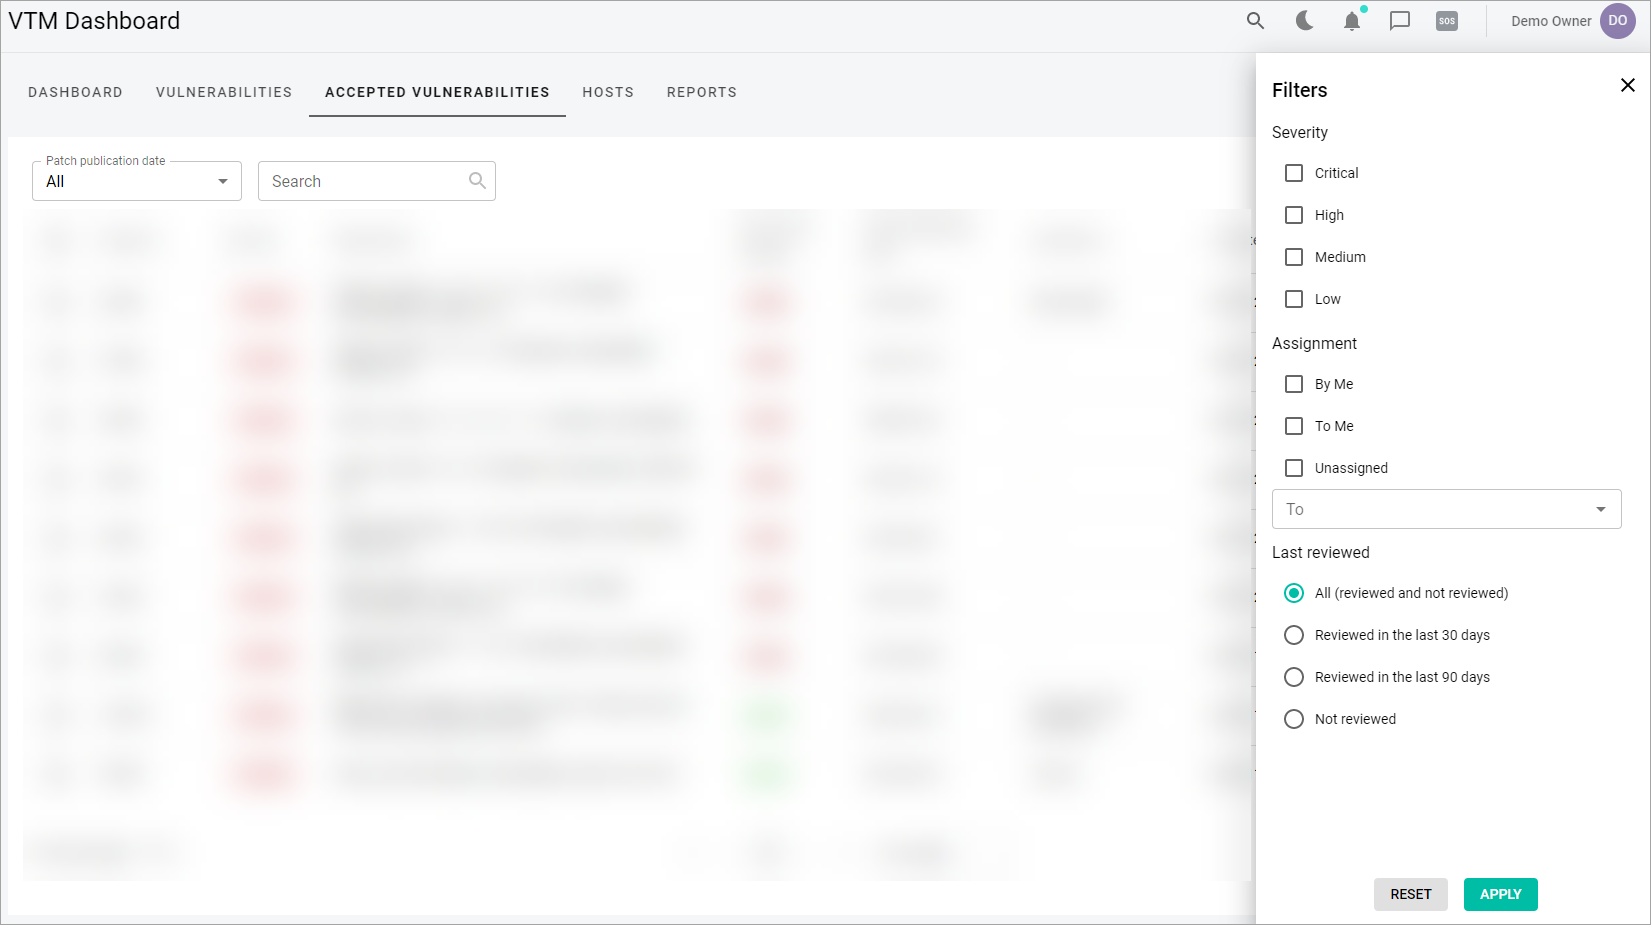
Task: Switch to the Hosts tab
Action: pos(608,92)
